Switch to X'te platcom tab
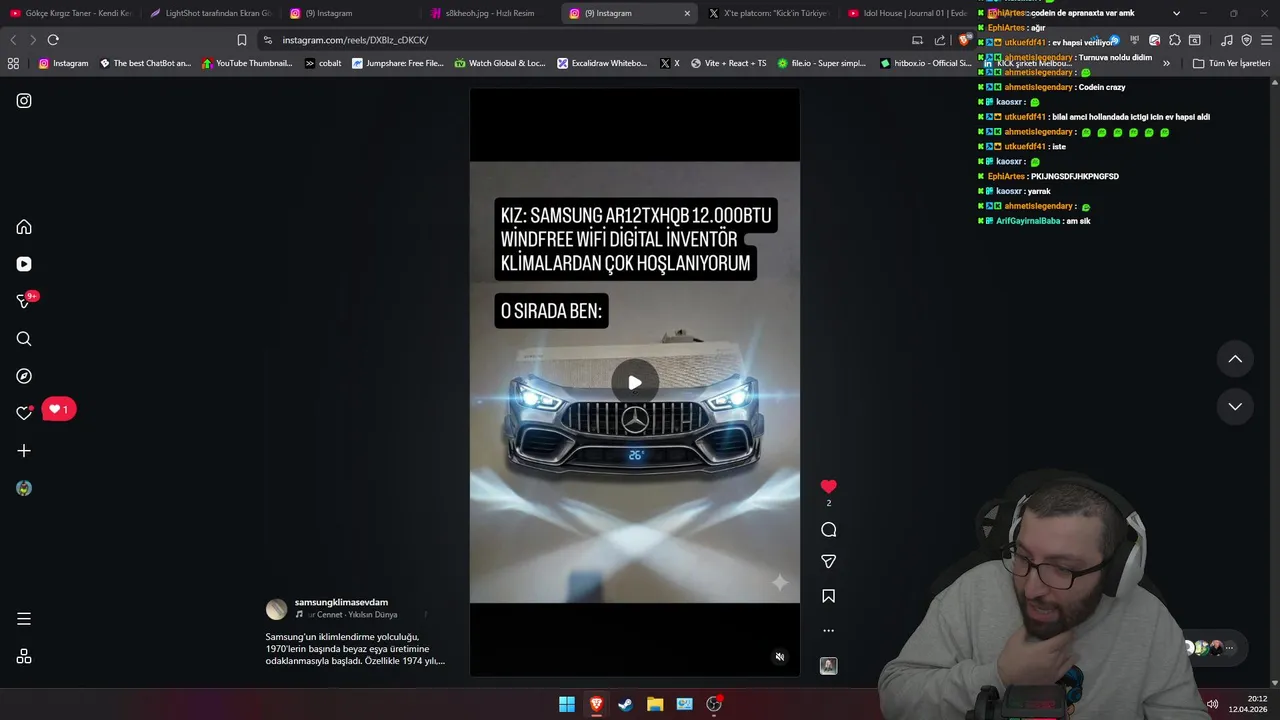The image size is (1280, 720). click(768, 14)
